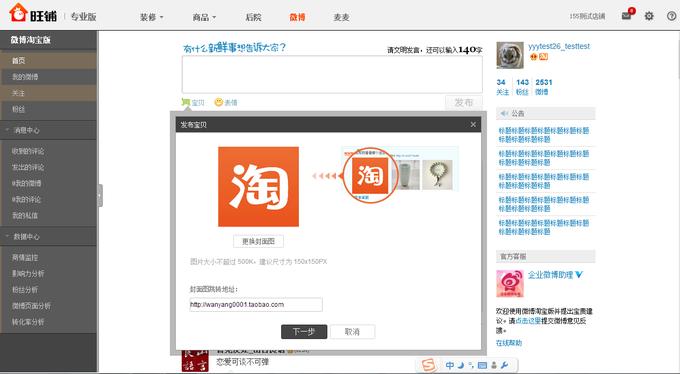Click the large orange 淘 cover image
Screen dimensions: 680x374
coord(258,187)
